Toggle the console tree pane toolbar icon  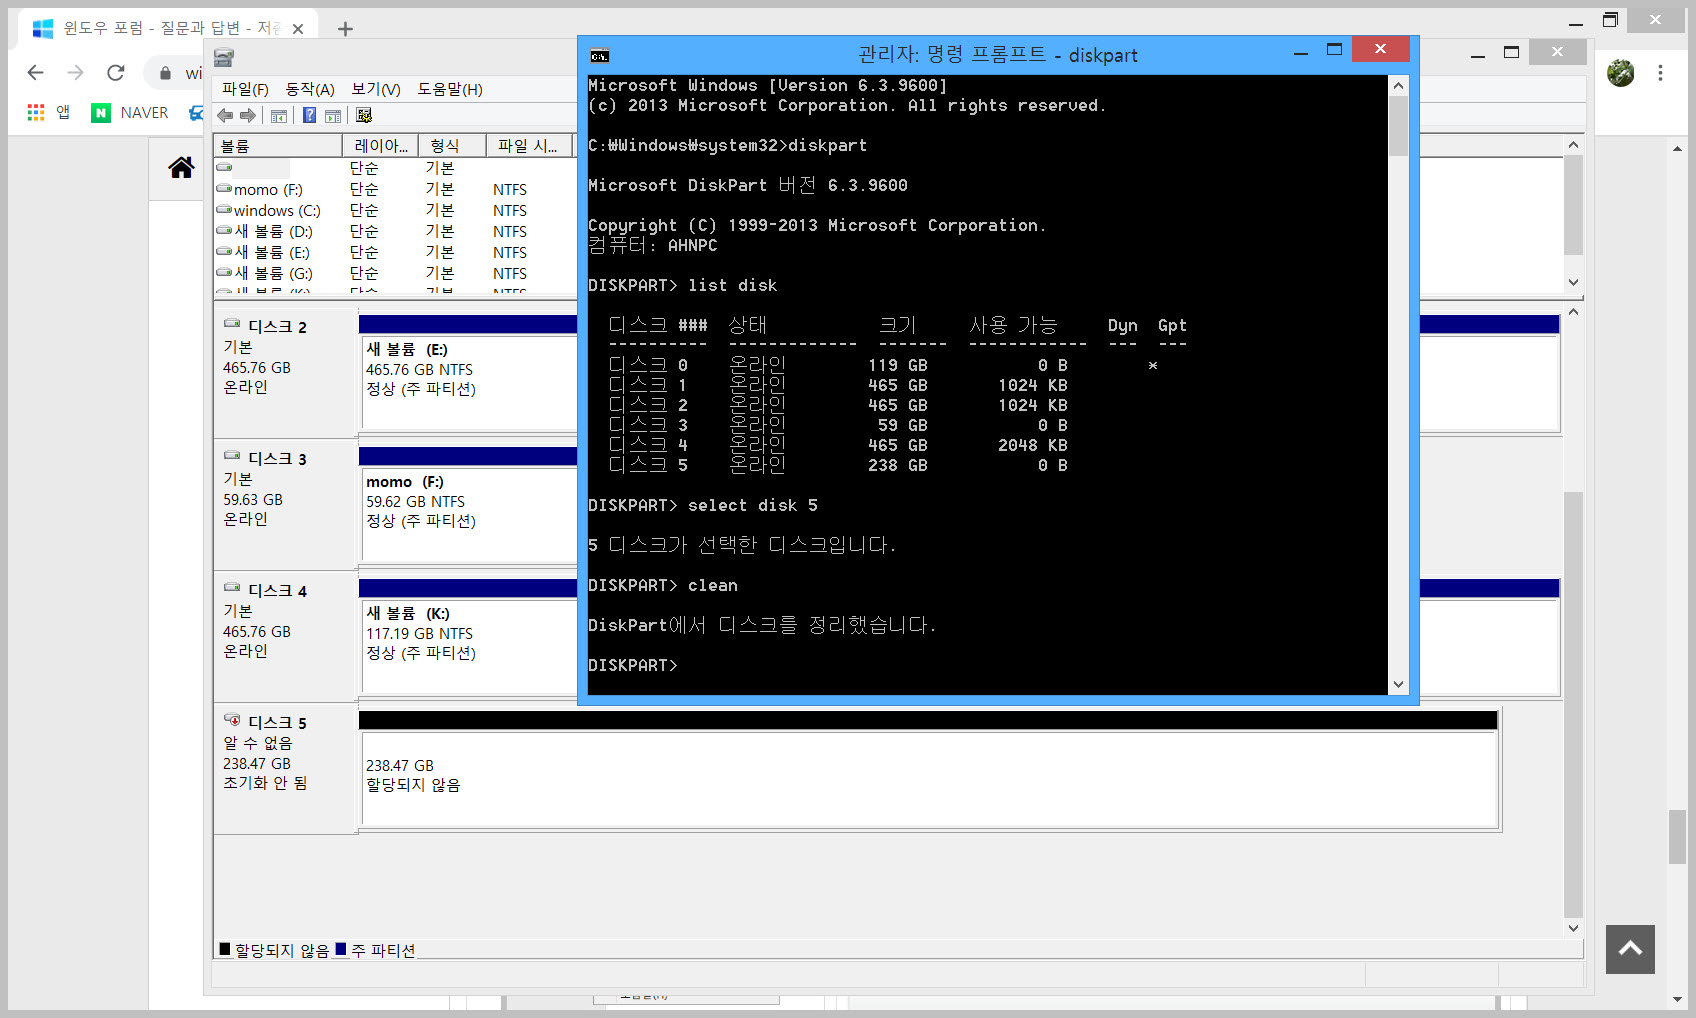tap(279, 116)
